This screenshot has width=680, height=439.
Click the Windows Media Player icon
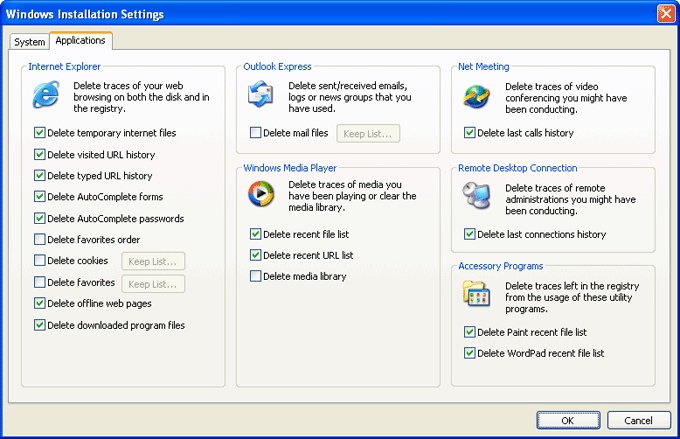click(x=261, y=193)
